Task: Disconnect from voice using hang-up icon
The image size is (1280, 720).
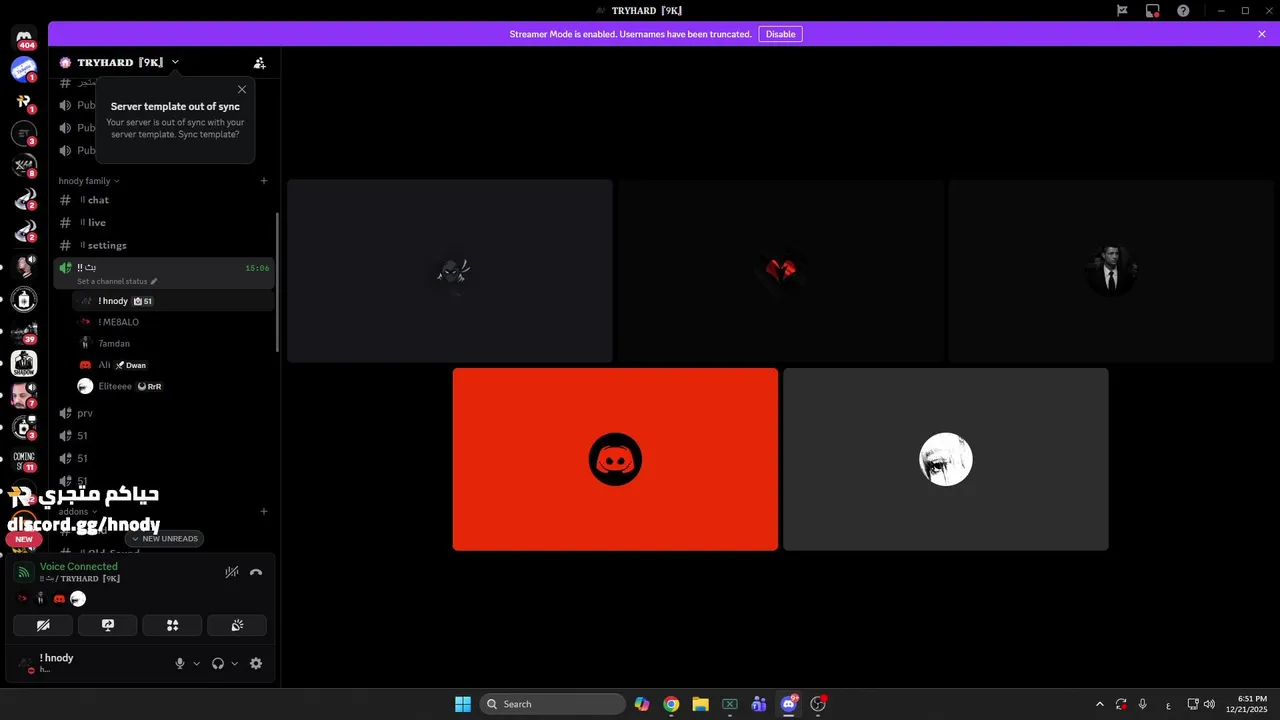Action: tap(256, 572)
